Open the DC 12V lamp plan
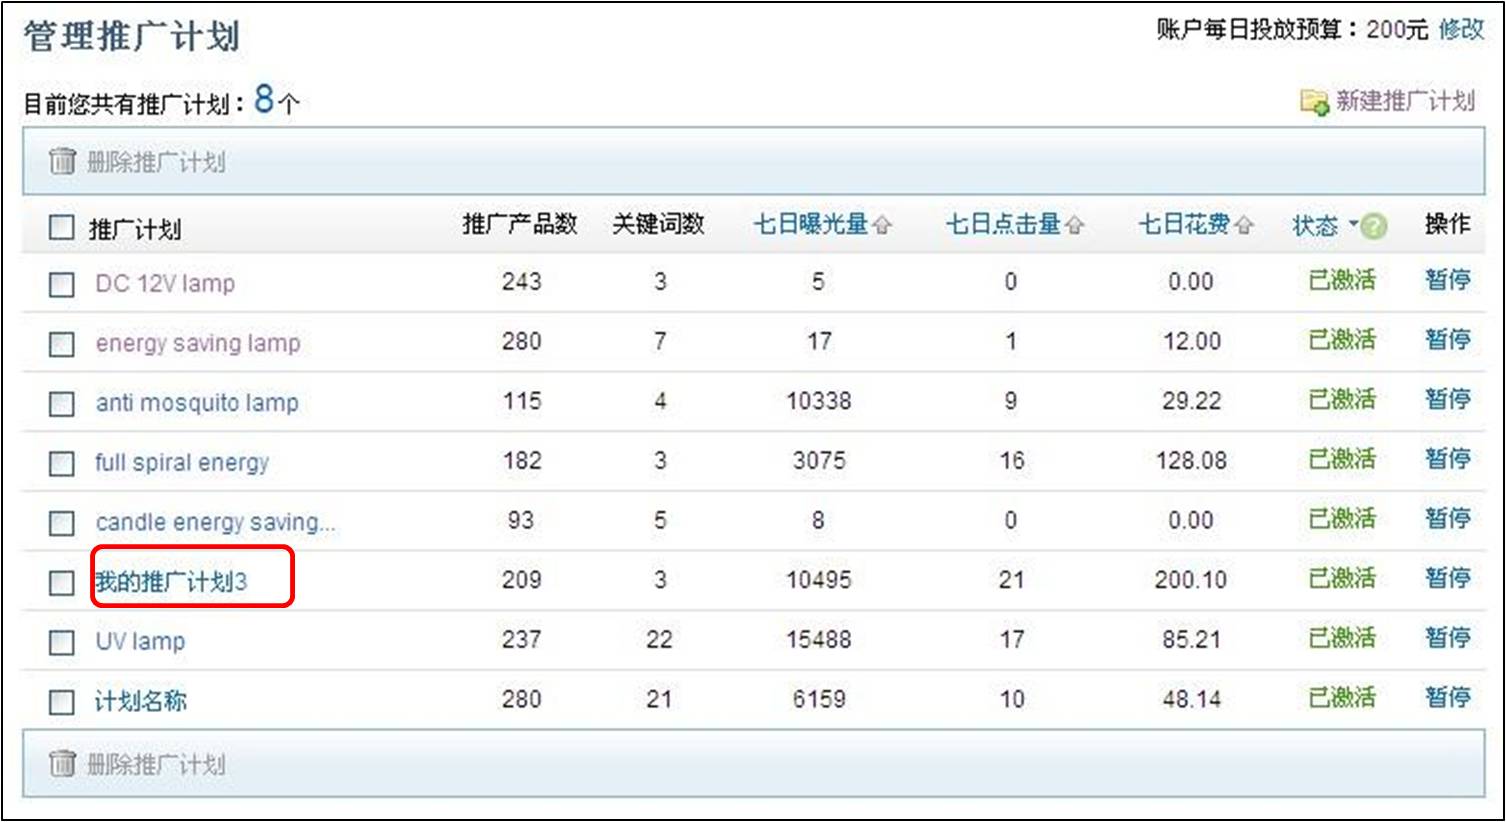Viewport: 1506px width, 822px height. (x=165, y=283)
